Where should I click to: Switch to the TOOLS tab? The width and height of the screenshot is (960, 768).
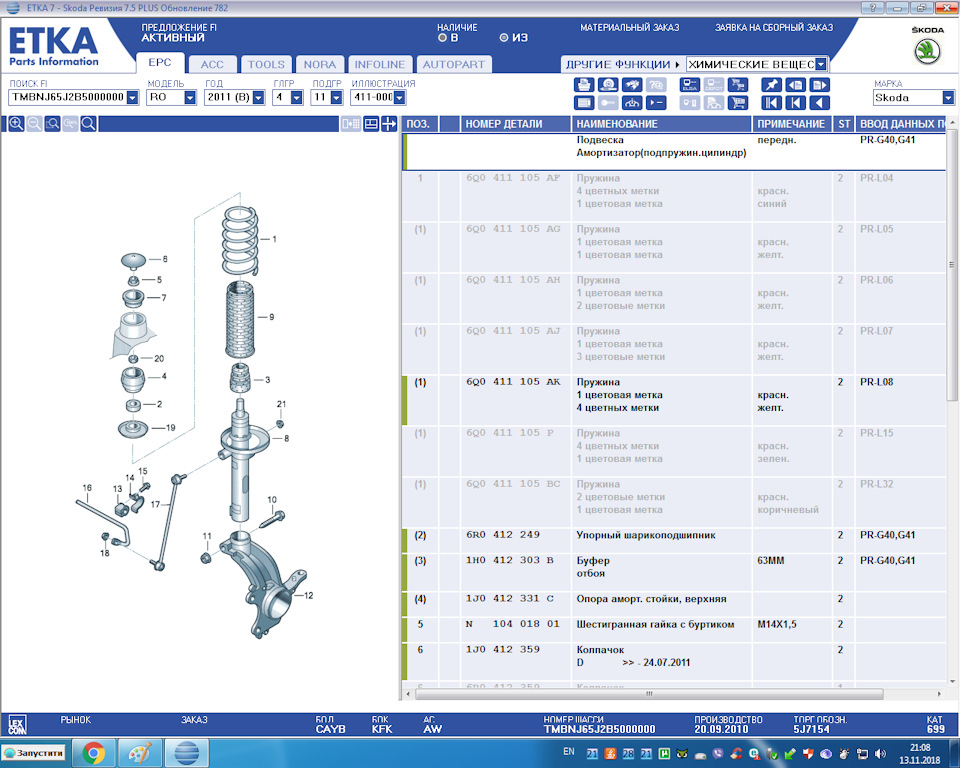266,64
